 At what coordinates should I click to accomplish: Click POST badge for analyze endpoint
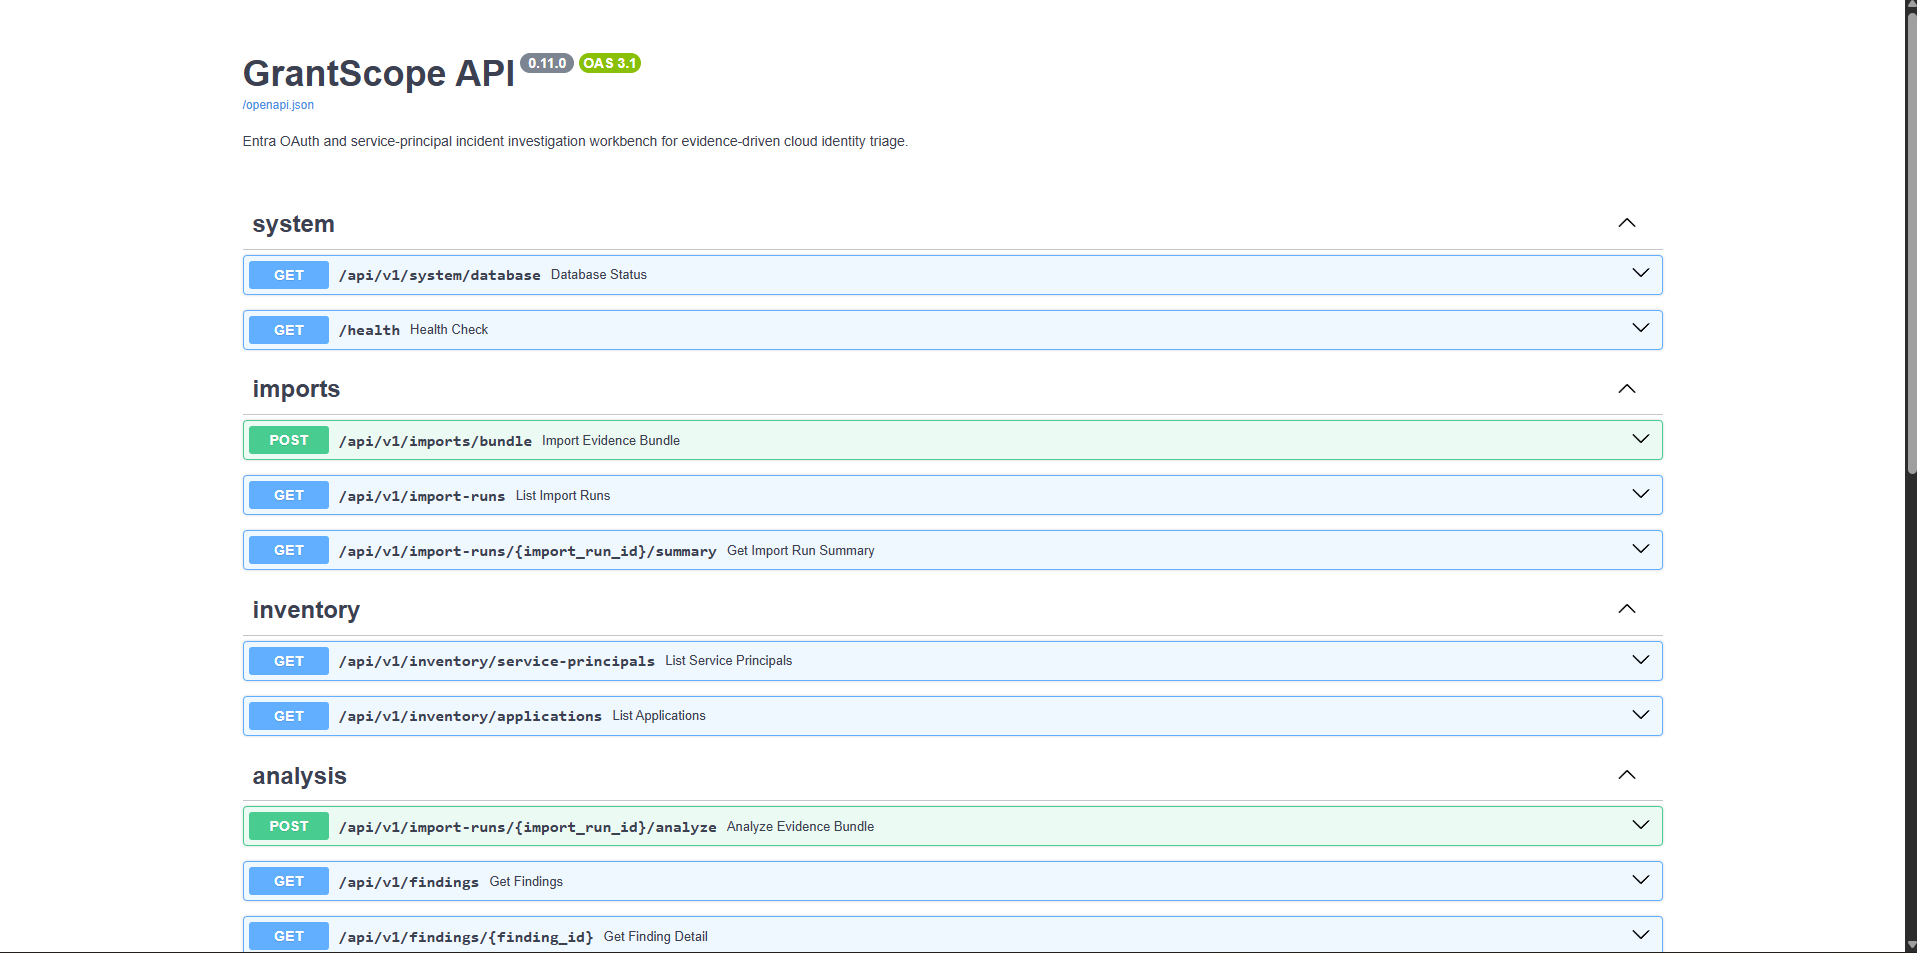pyautogui.click(x=289, y=826)
